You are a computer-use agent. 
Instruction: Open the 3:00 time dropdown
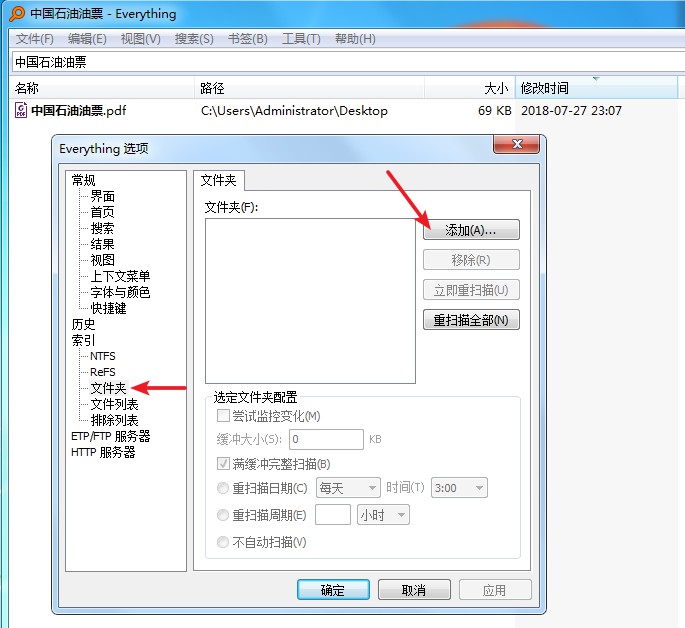pos(459,488)
